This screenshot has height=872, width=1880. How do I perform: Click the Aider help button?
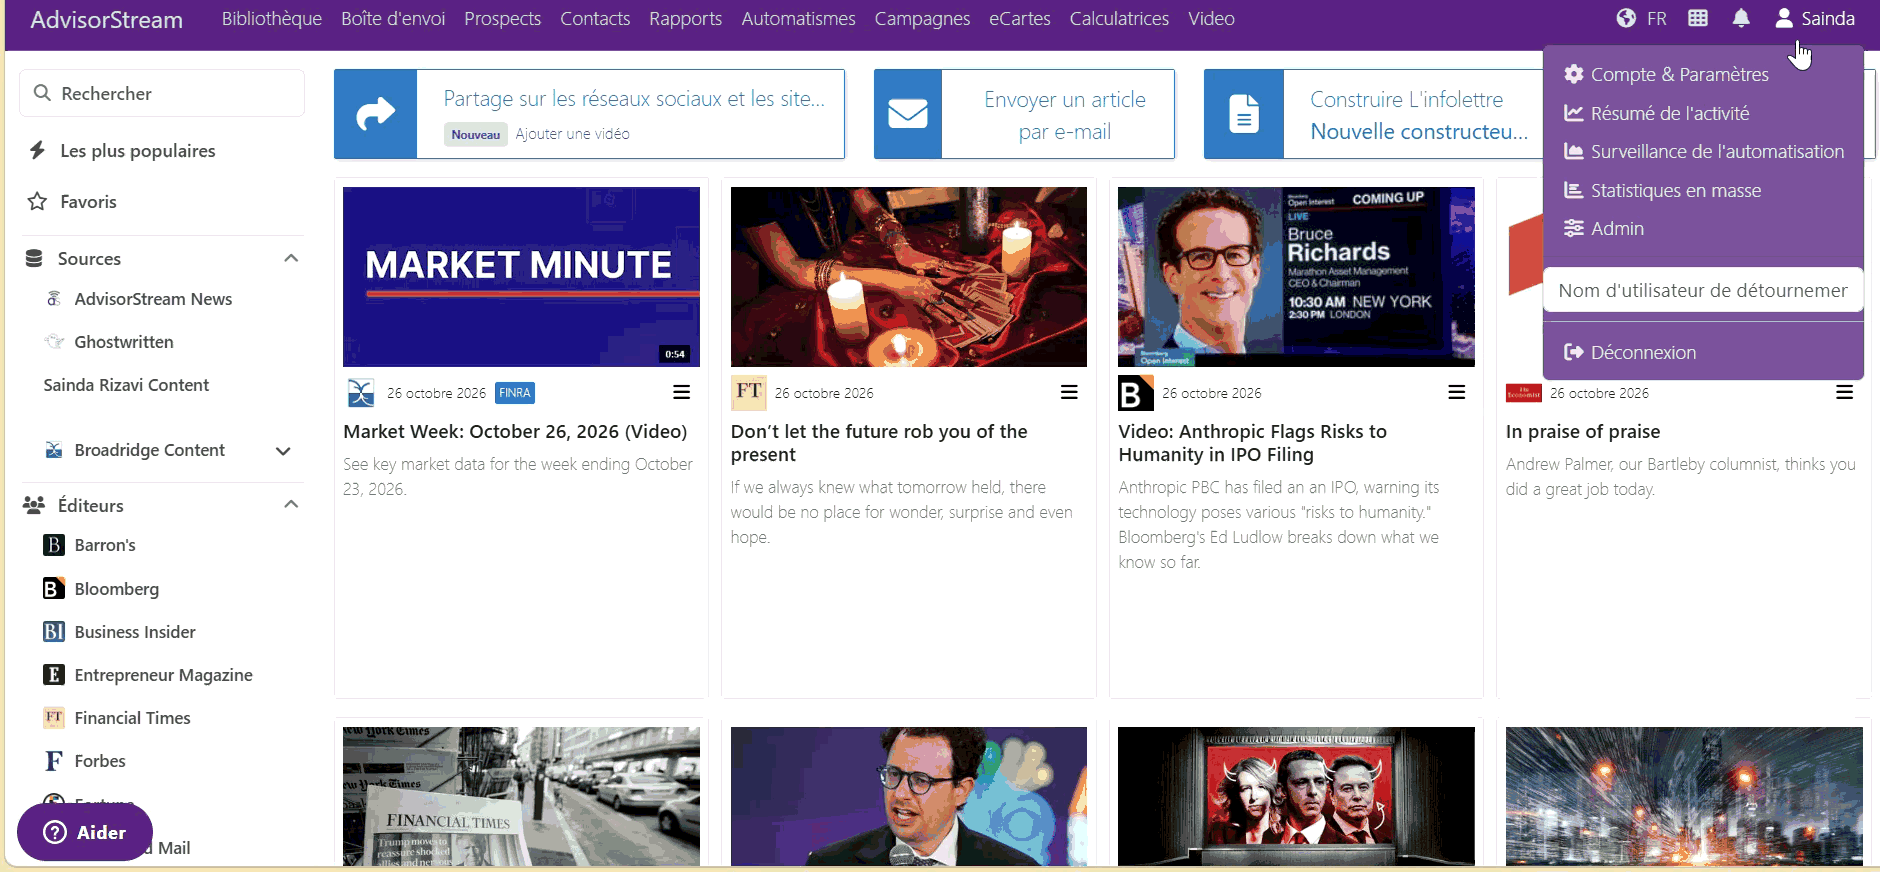(x=85, y=832)
